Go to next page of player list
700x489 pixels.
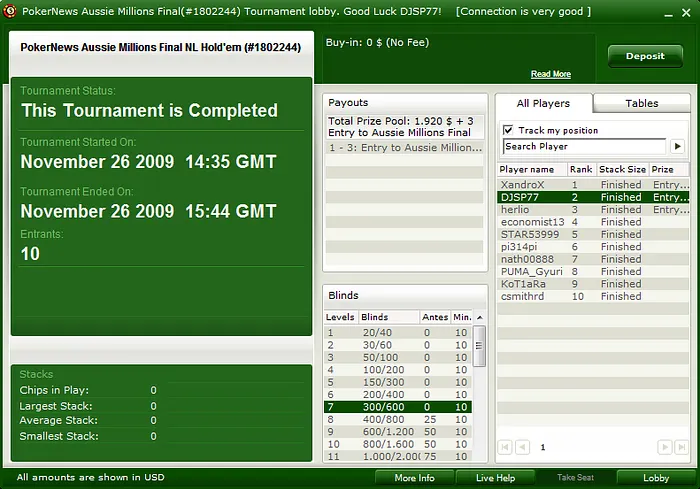(664, 447)
